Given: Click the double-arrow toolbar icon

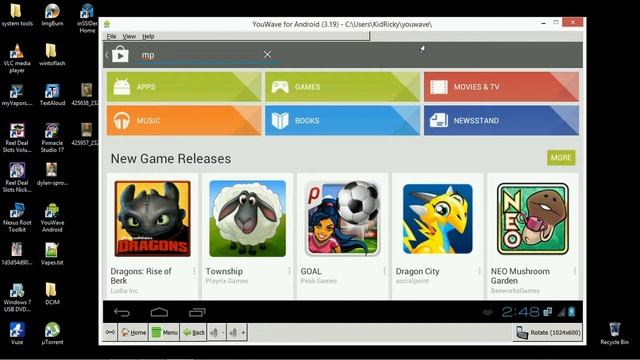Looking at the screenshot, I should pos(110,332).
